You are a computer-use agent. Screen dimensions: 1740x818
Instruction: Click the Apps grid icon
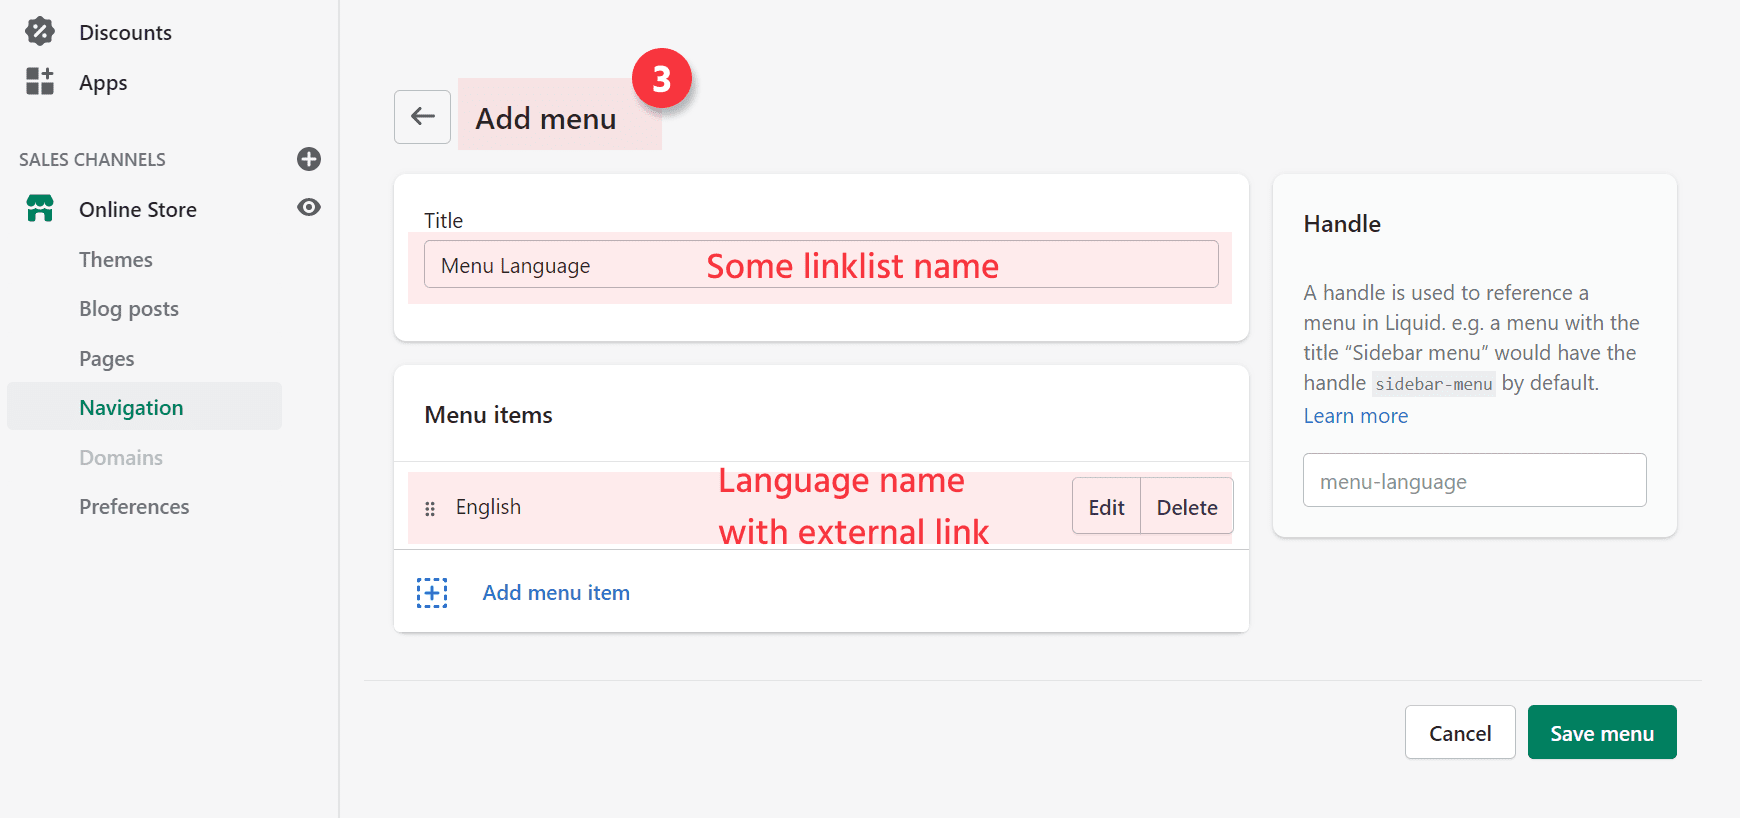(x=40, y=82)
